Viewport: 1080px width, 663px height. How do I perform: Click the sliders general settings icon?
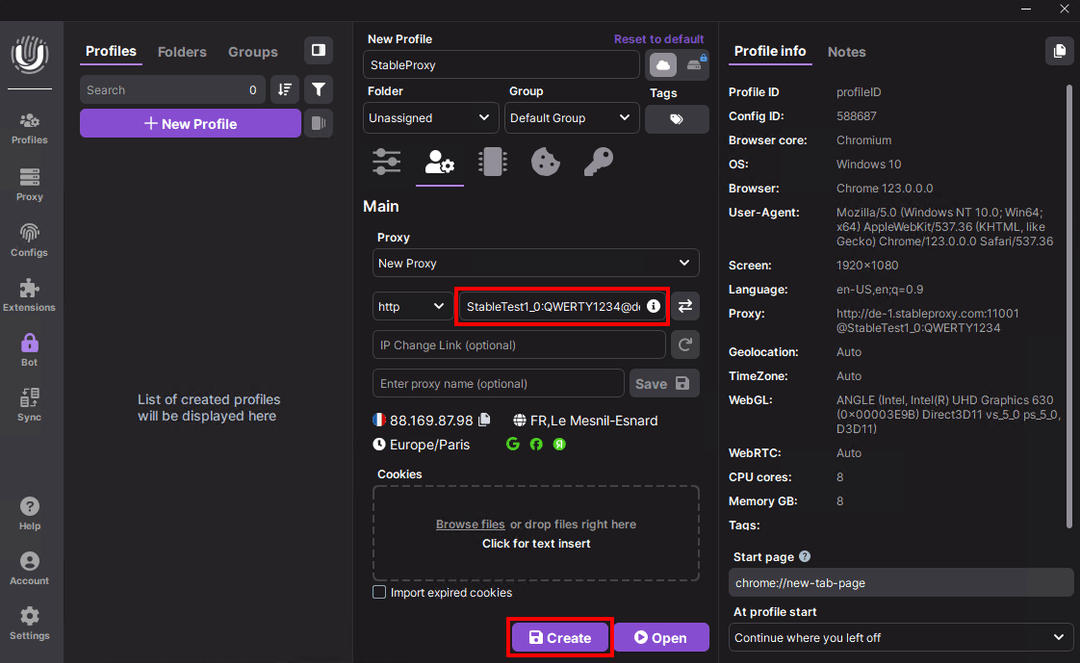[x=386, y=162]
